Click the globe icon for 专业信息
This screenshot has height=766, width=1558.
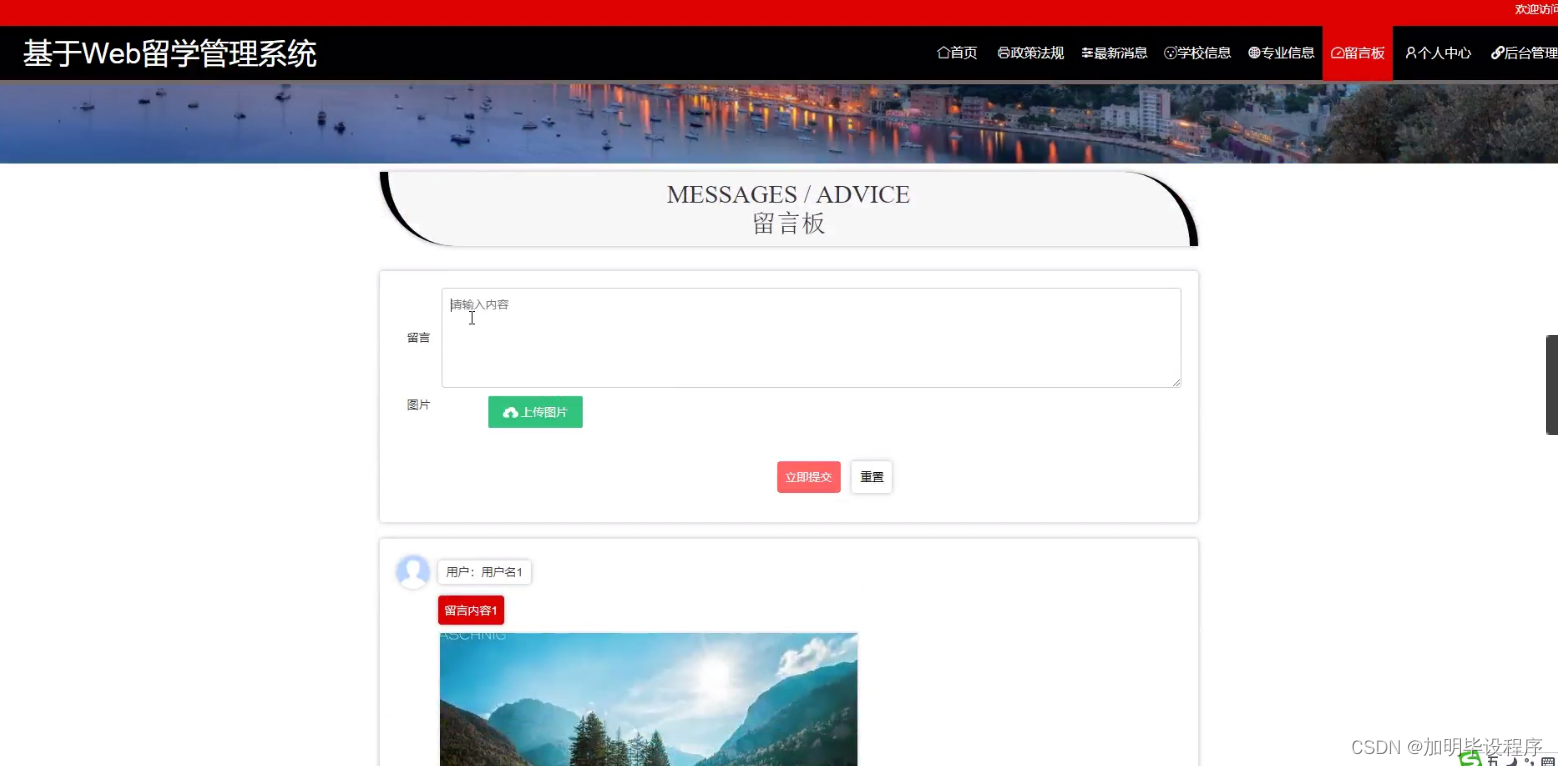pos(1253,53)
